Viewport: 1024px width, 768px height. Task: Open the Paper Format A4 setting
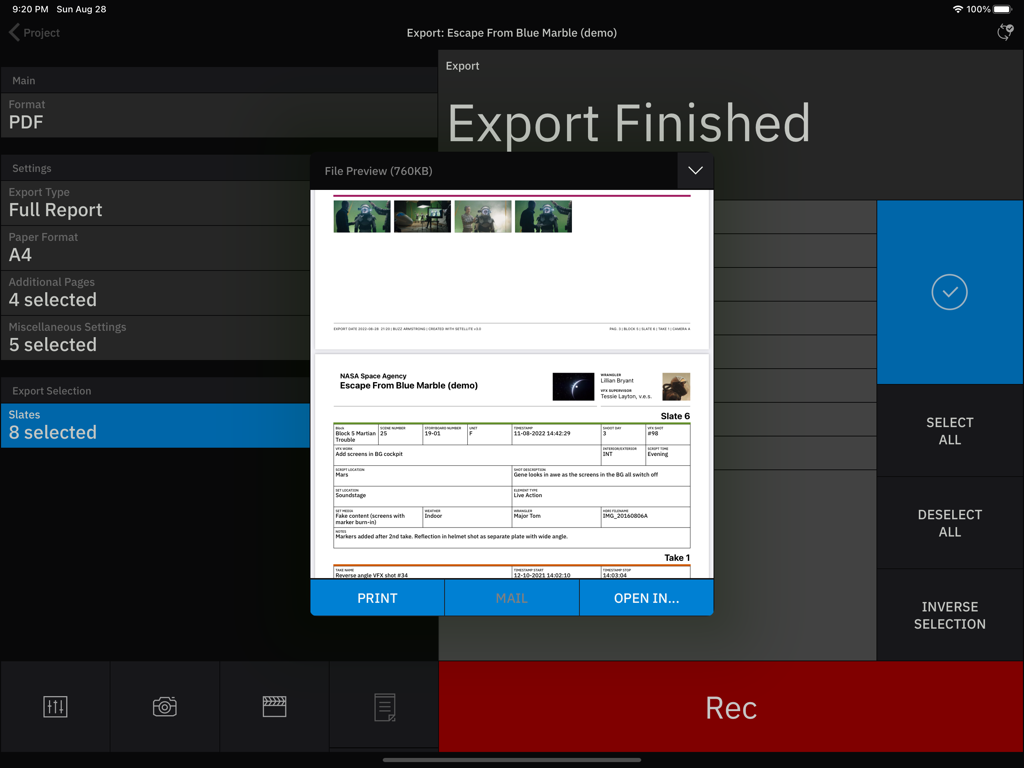pyautogui.click(x=150, y=246)
